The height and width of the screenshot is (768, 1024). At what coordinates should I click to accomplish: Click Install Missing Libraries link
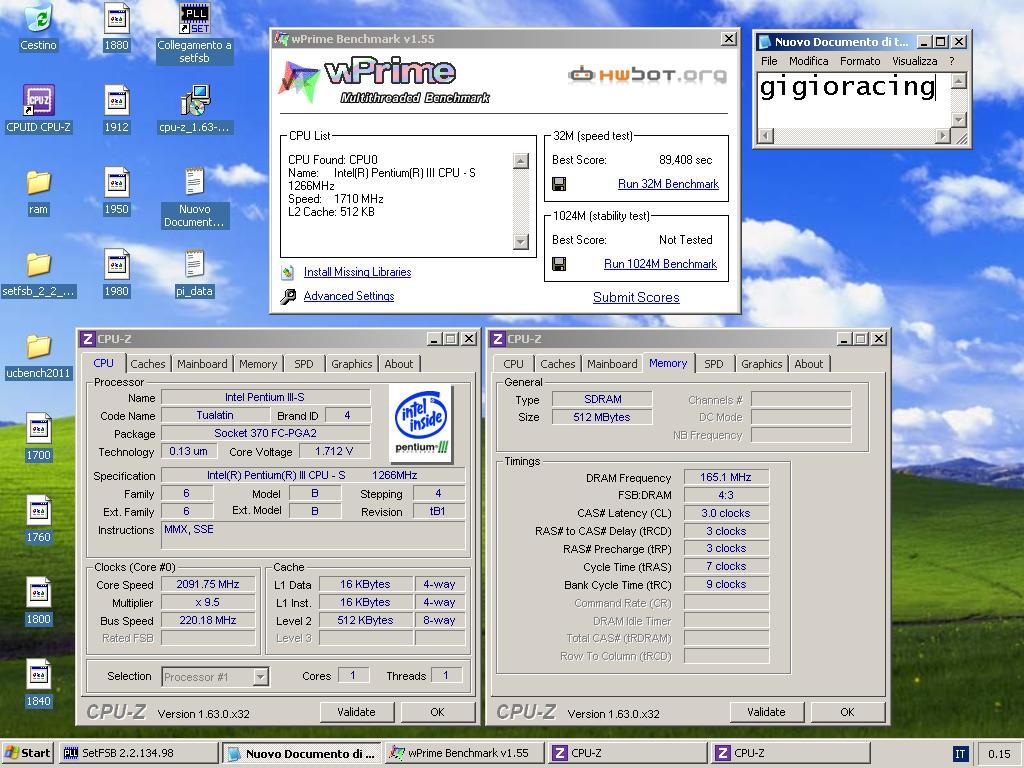pyautogui.click(x=357, y=272)
